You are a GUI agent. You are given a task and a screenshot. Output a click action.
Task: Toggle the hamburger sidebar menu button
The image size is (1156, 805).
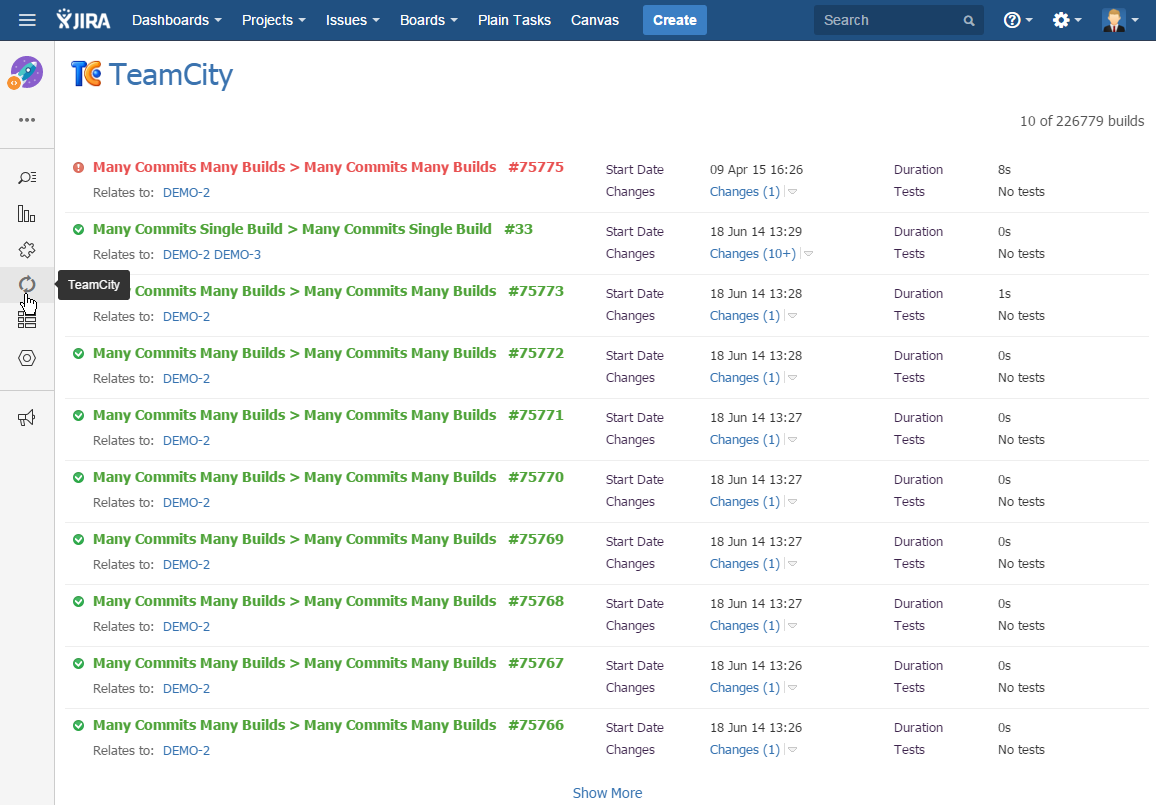coord(27,20)
